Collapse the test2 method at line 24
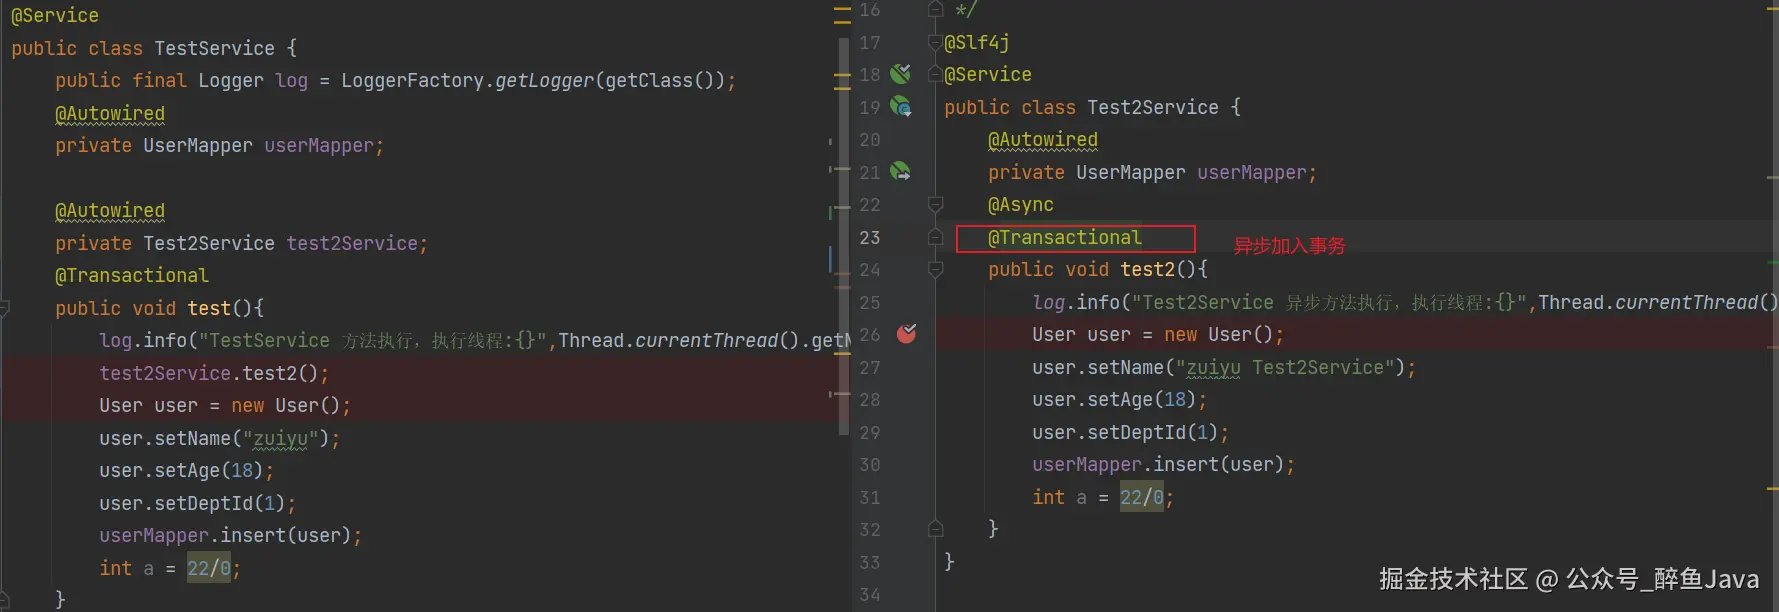 tap(936, 269)
